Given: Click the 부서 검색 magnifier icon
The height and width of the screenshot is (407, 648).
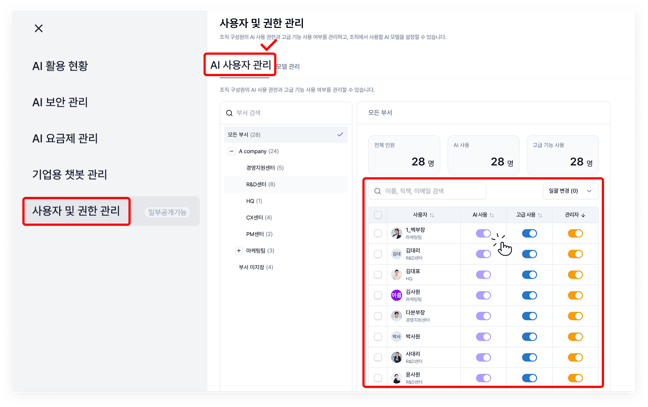Looking at the screenshot, I should [x=230, y=113].
